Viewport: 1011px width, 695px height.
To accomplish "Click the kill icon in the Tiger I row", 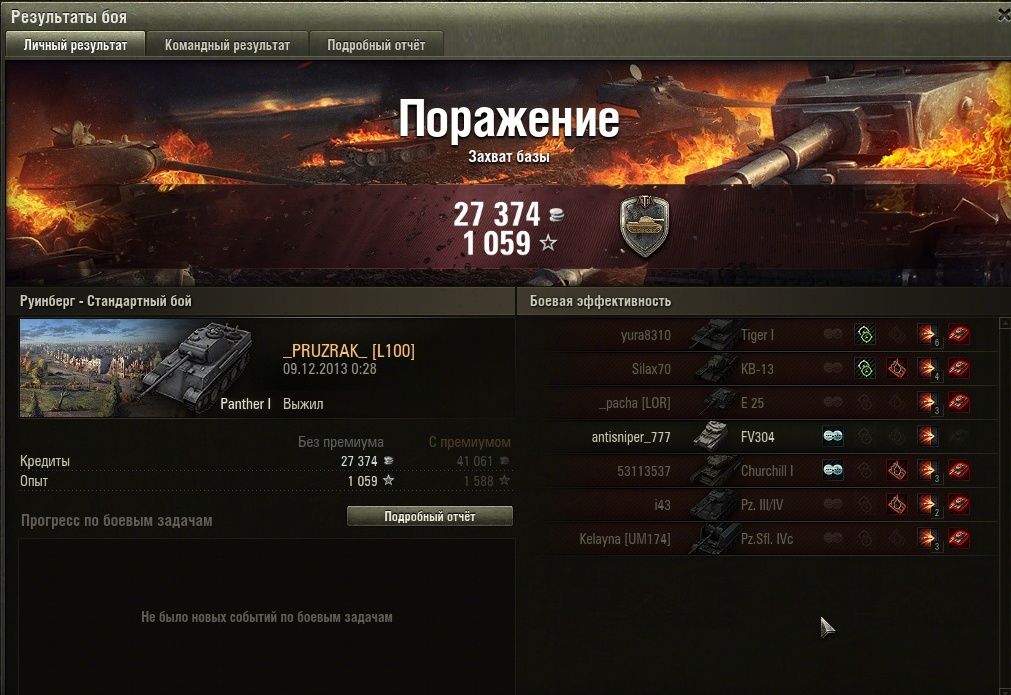I will (959, 335).
